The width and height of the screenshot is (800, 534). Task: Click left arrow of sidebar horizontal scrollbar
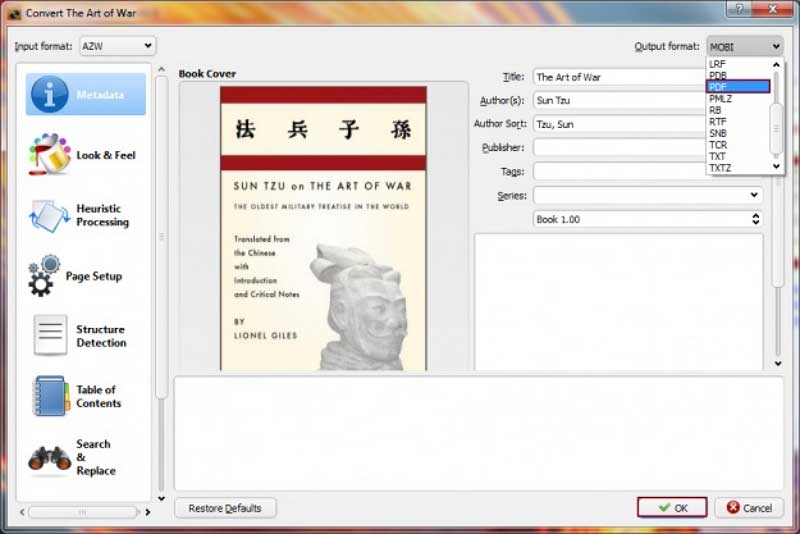[x=22, y=512]
